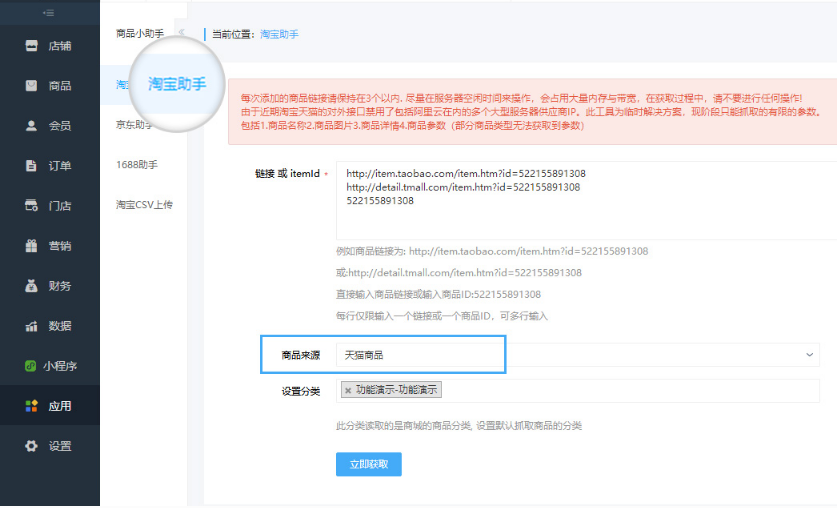Select the 应用 apps label
This screenshot has width=837, height=508.
point(60,406)
